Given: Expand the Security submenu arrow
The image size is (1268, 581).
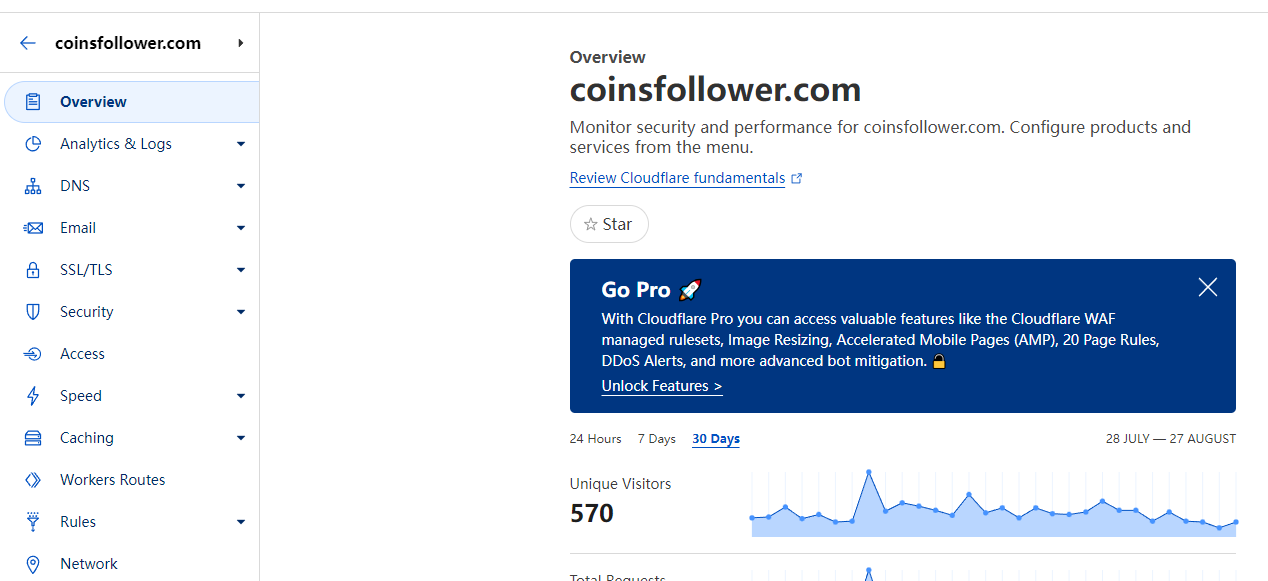Looking at the screenshot, I should (240, 312).
